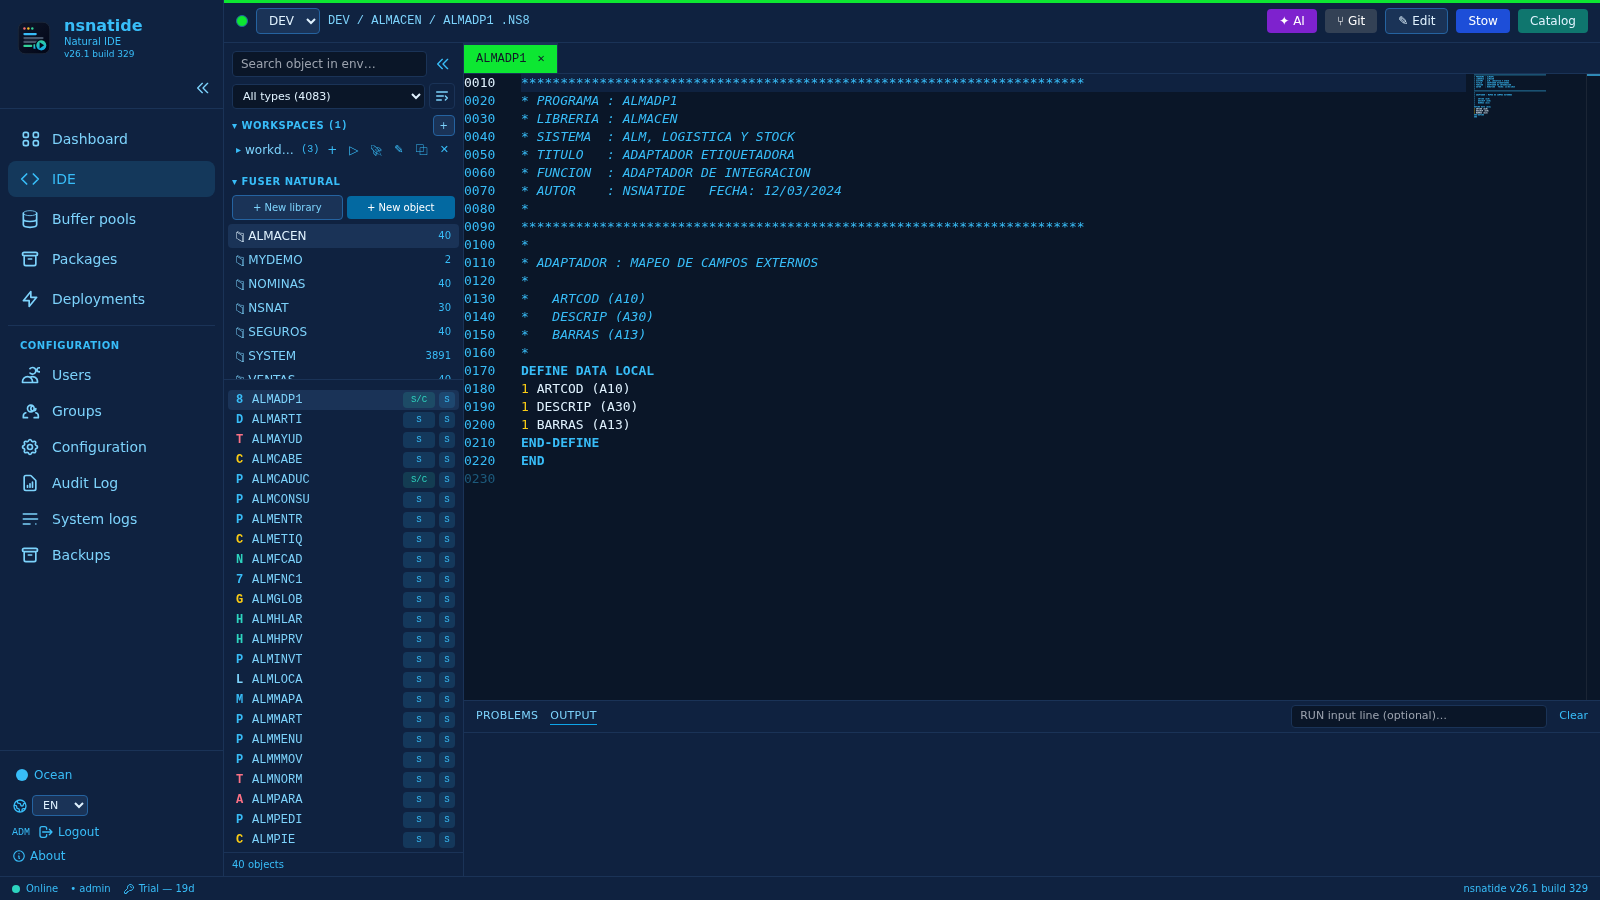
Task: Open Buffer pools section
Action: (111, 219)
